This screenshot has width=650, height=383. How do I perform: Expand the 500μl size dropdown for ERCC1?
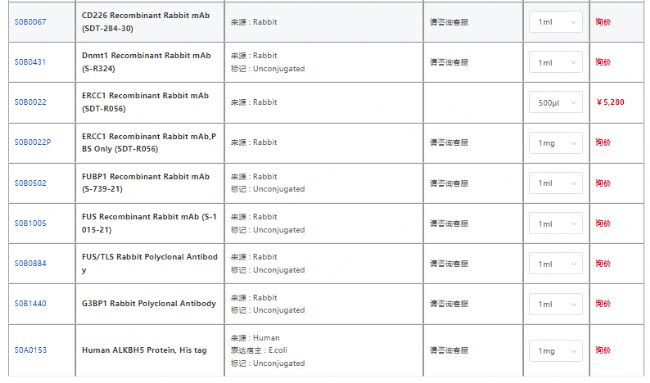555,102
